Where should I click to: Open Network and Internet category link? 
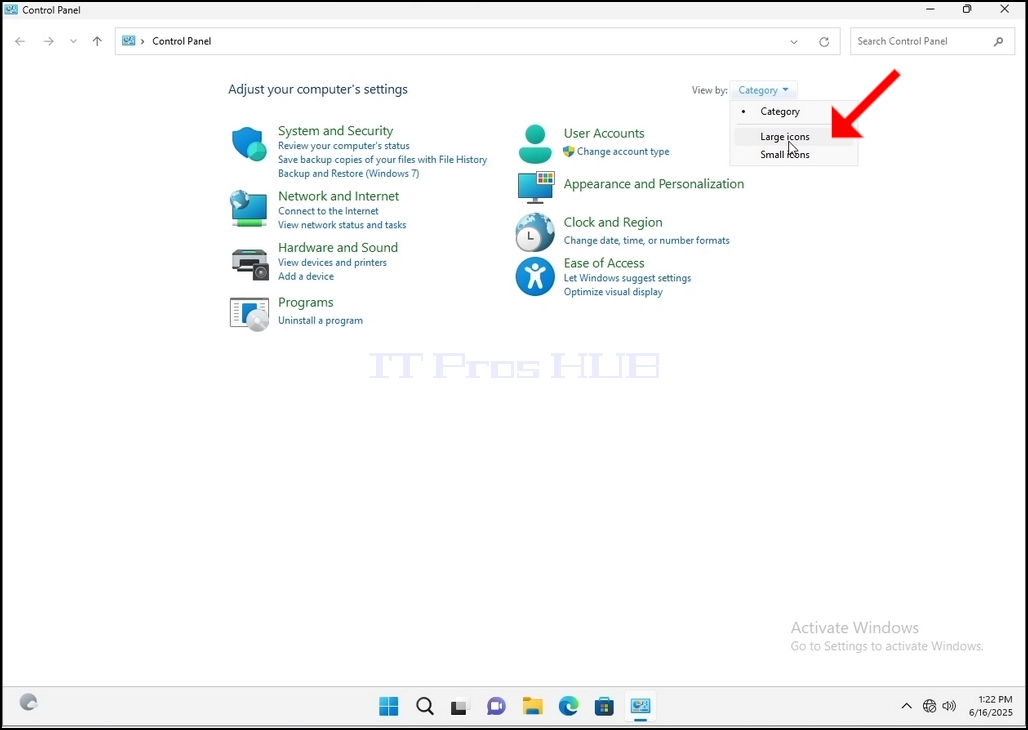(x=338, y=196)
